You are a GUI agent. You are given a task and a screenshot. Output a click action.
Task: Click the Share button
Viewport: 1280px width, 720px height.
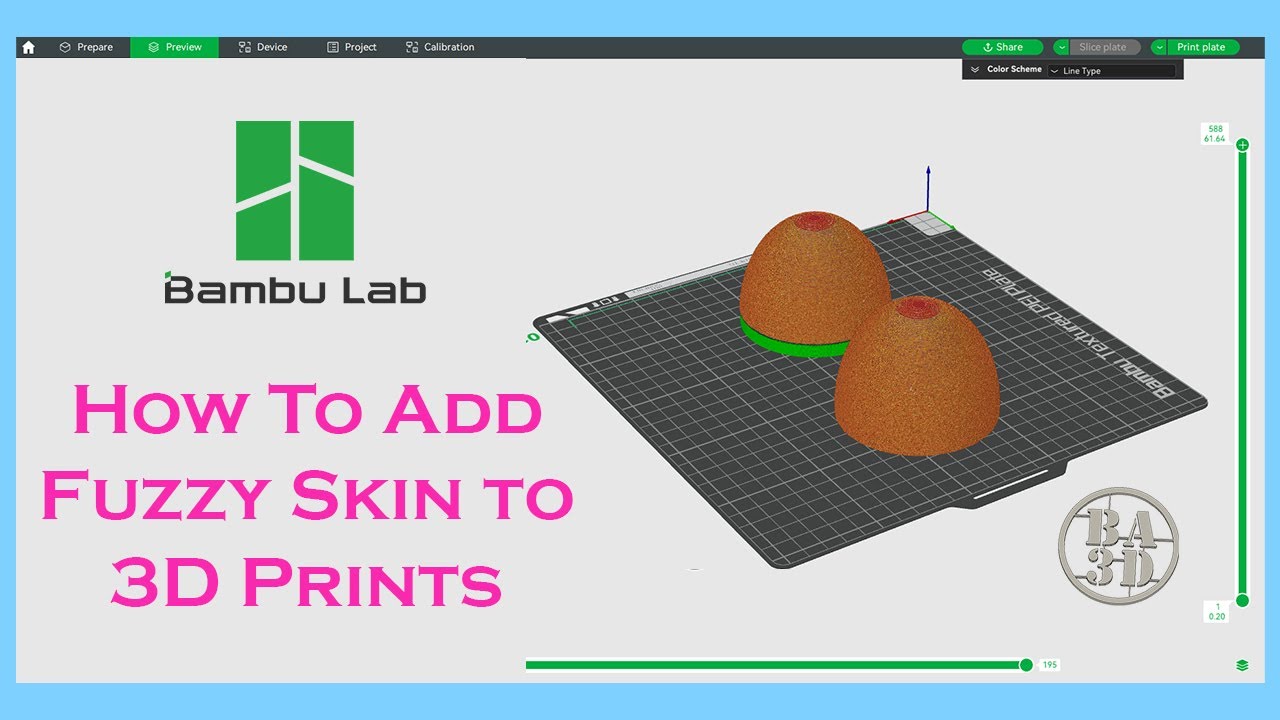click(1002, 47)
